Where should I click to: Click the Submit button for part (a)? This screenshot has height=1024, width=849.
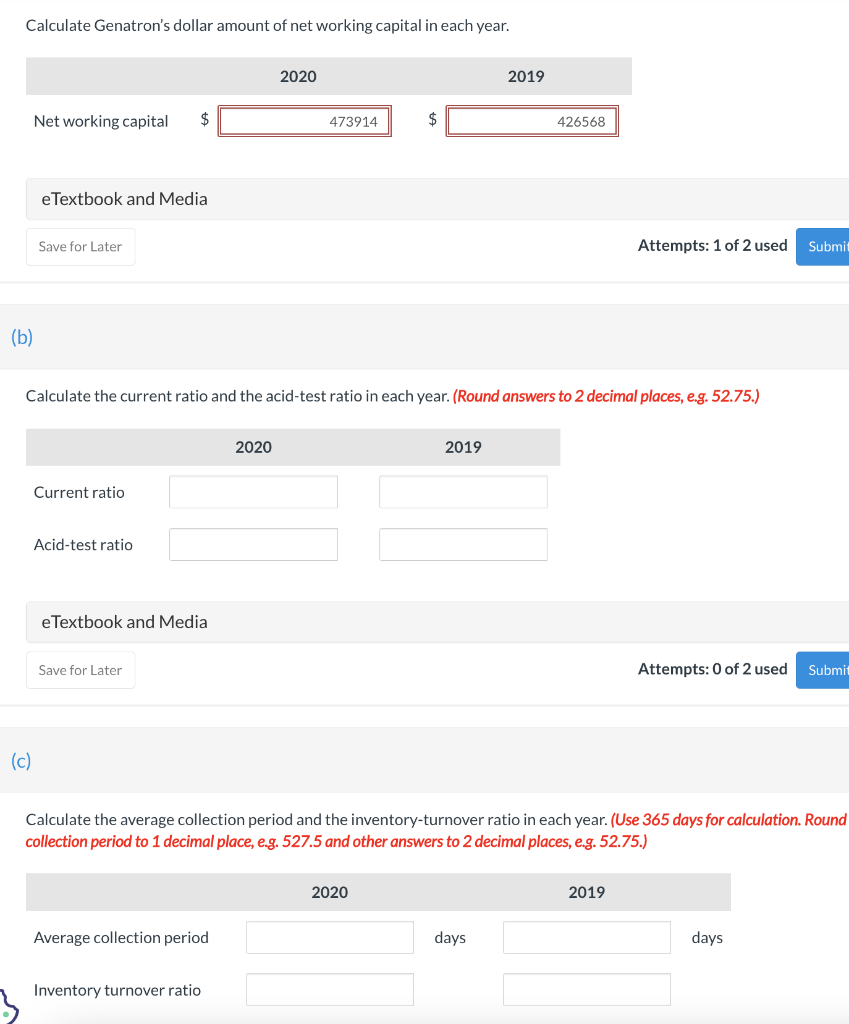click(x=828, y=246)
